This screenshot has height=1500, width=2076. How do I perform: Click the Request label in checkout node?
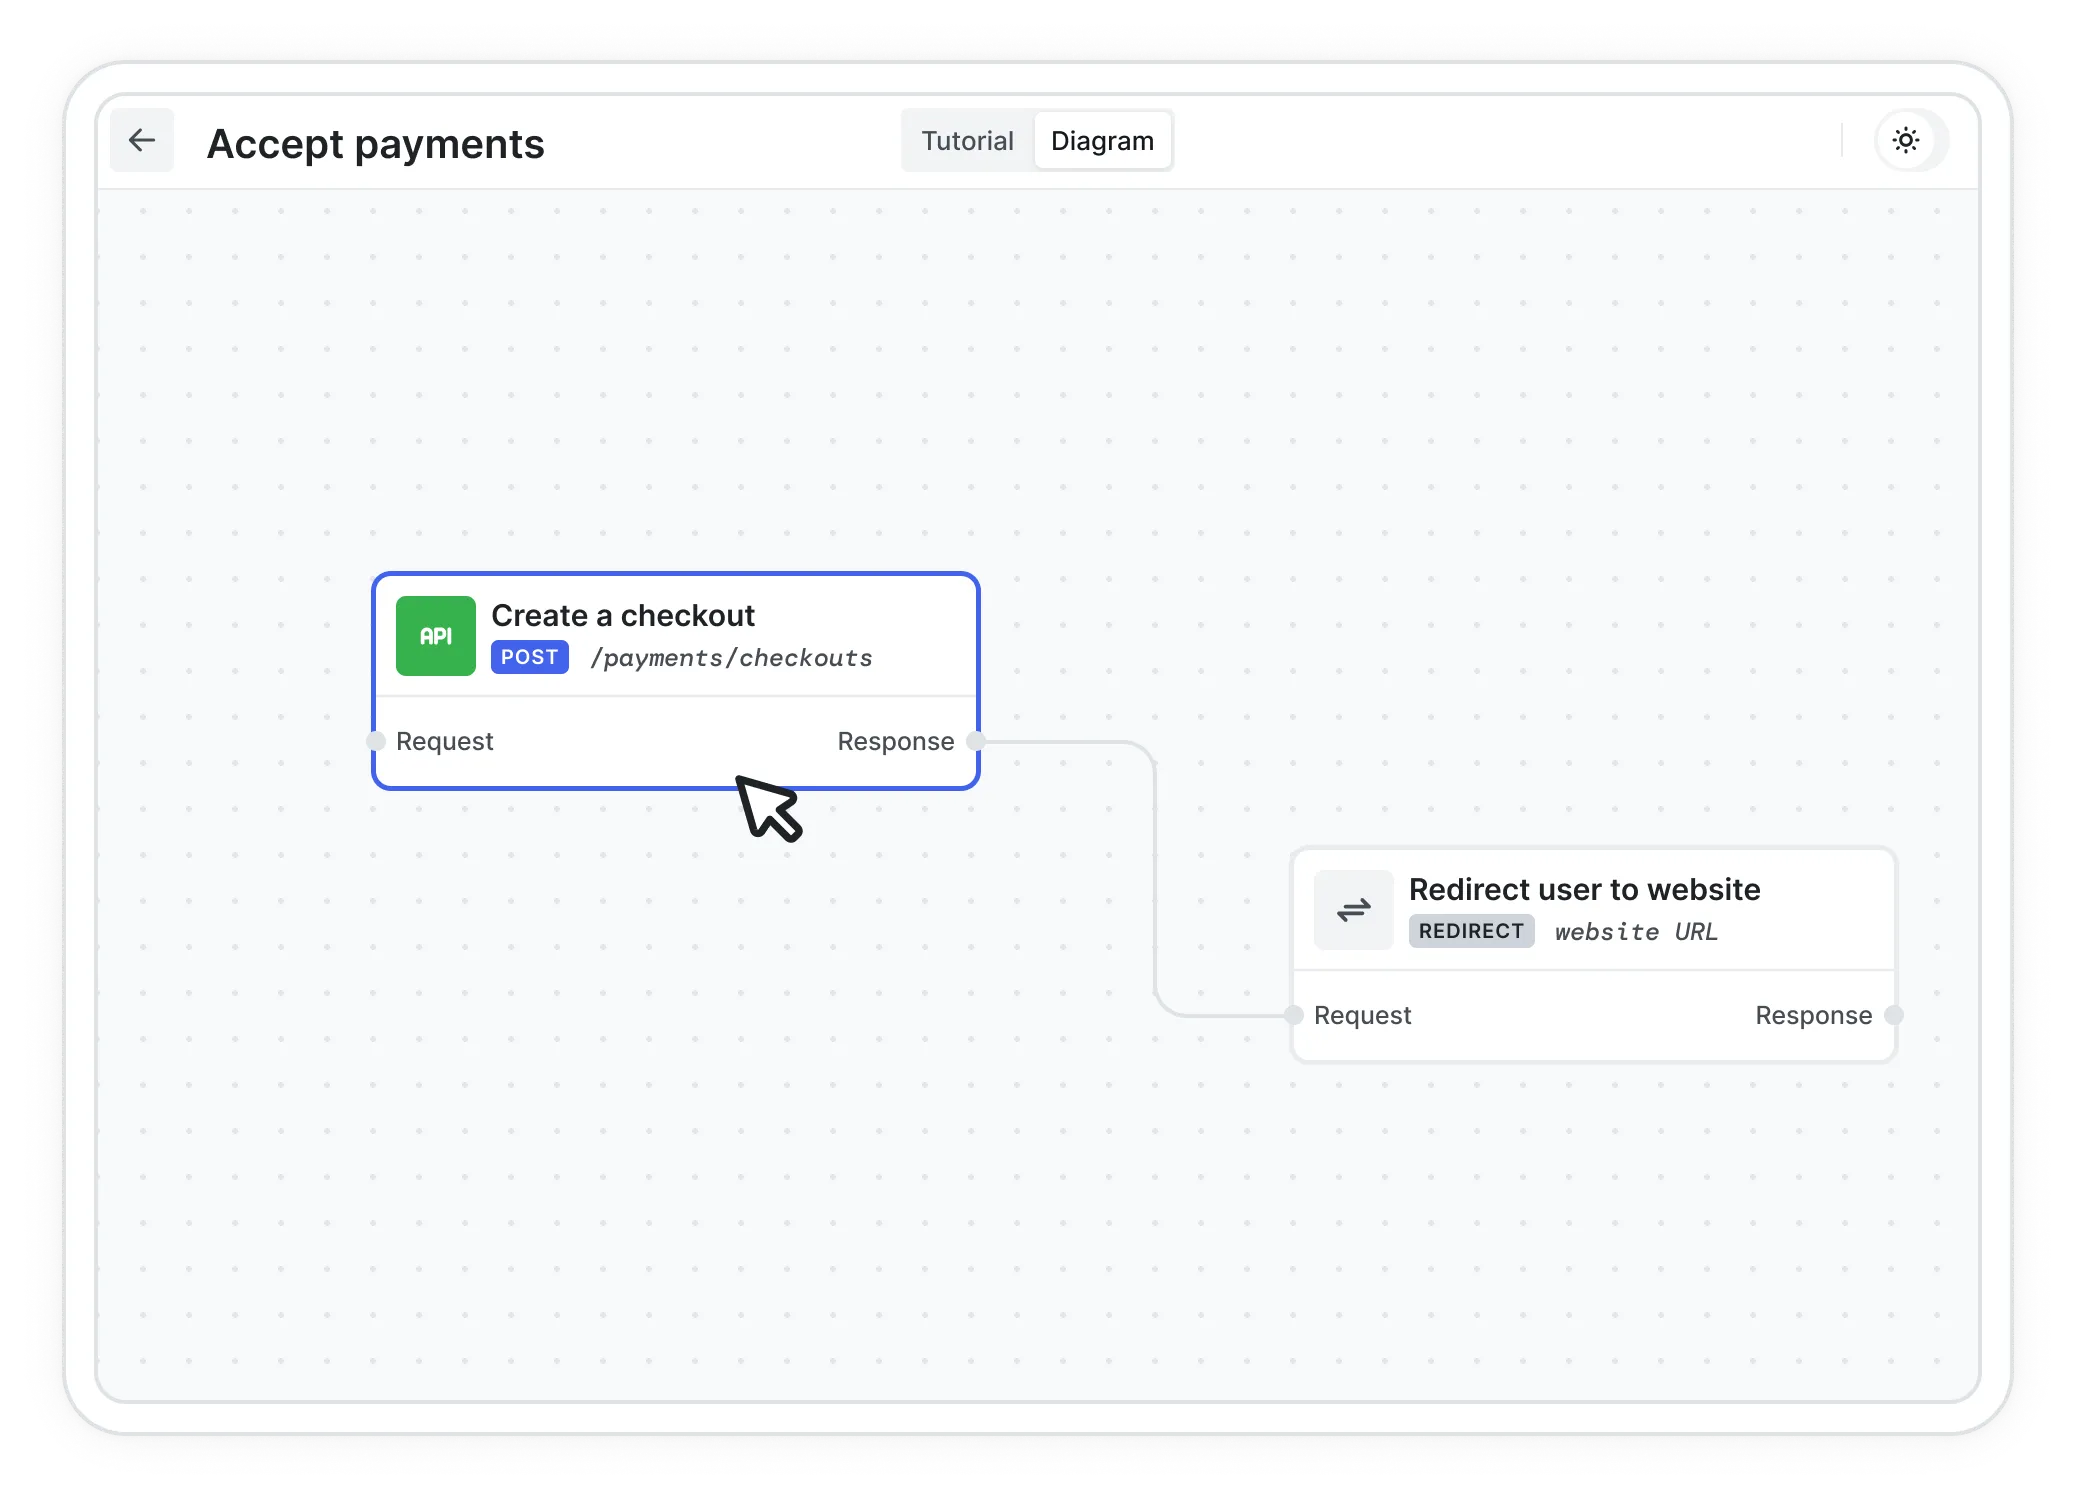(x=444, y=741)
